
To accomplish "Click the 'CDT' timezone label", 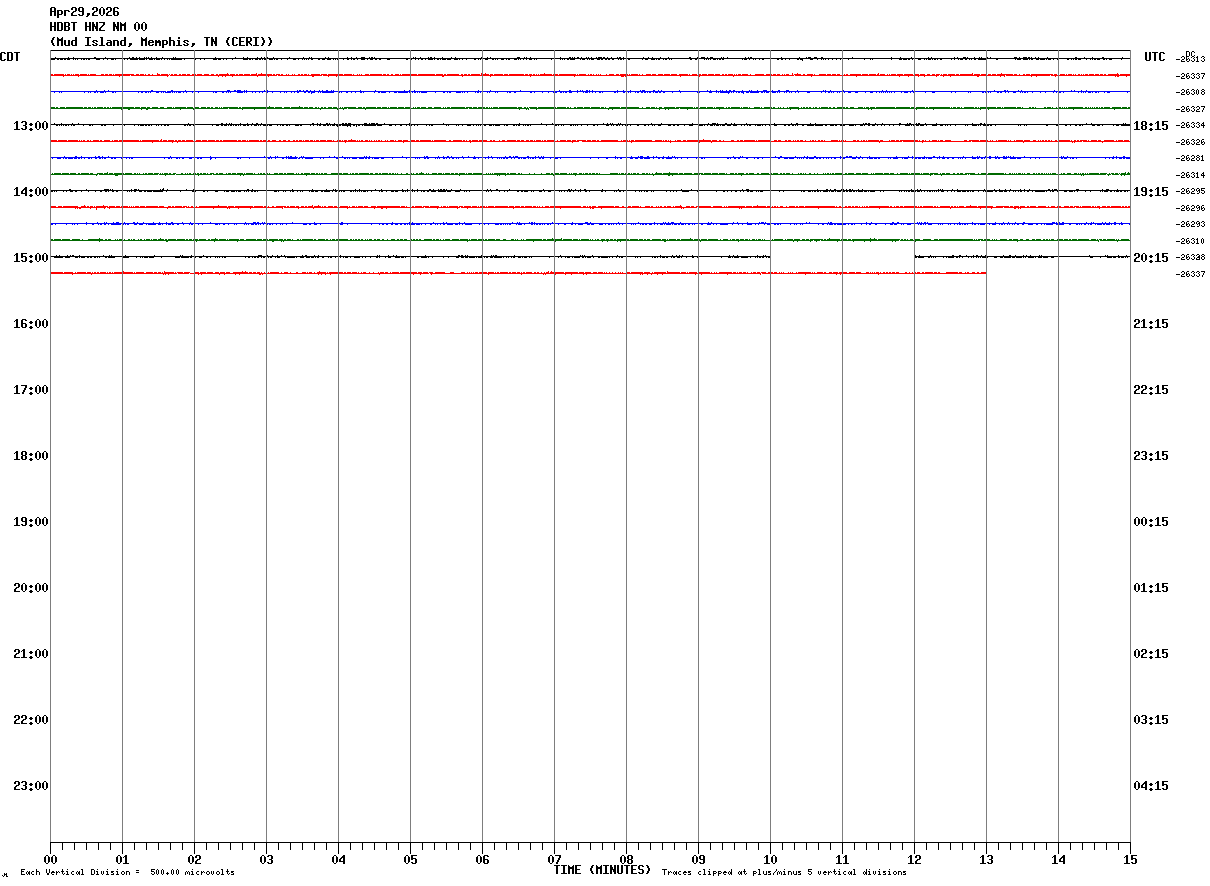I will (10, 57).
